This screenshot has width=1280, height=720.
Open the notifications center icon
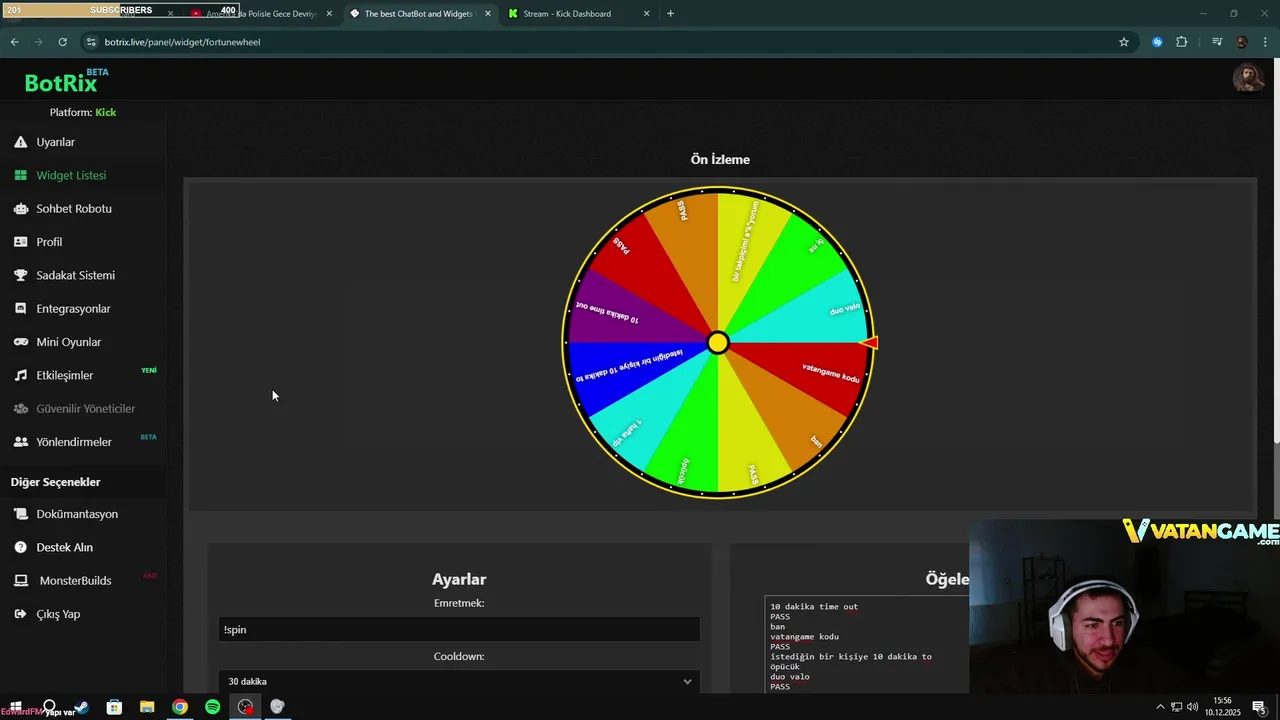[1259, 707]
